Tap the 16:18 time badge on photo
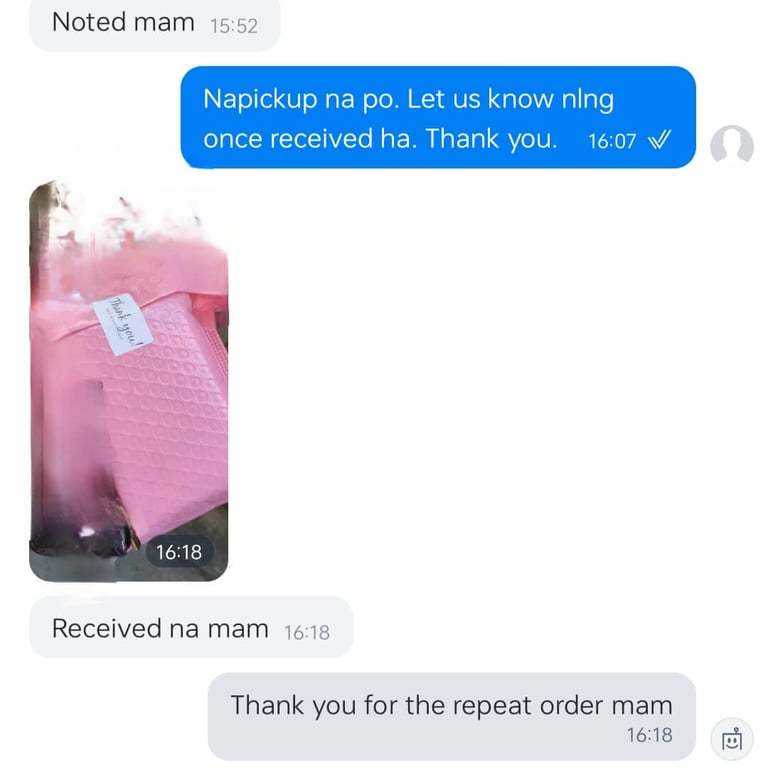Image resolution: width=768 pixels, height=768 pixels. click(x=179, y=552)
